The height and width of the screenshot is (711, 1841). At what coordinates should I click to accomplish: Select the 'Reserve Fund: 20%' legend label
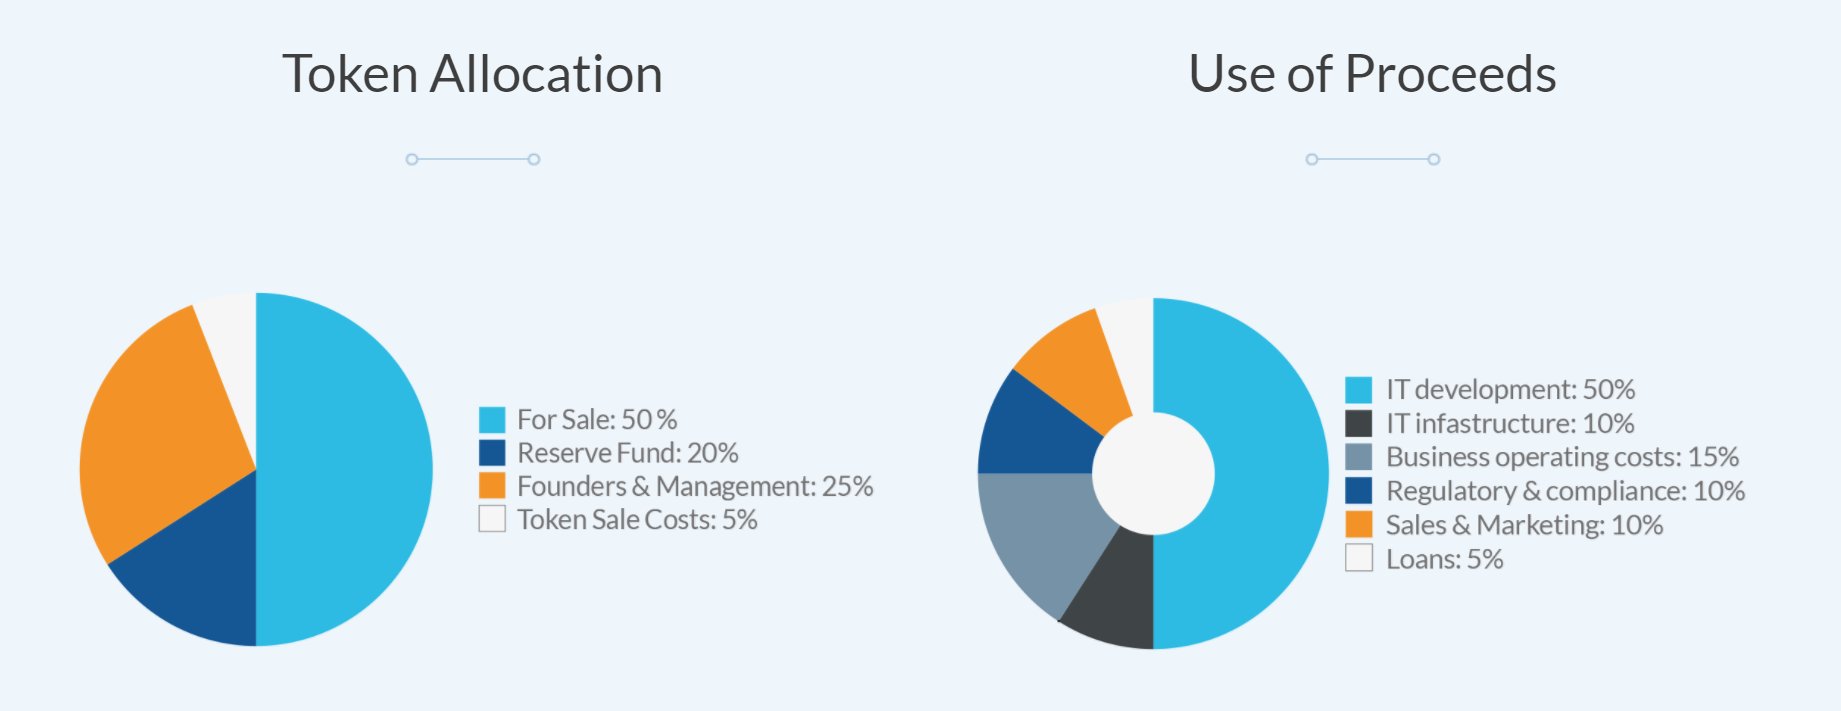coord(628,453)
